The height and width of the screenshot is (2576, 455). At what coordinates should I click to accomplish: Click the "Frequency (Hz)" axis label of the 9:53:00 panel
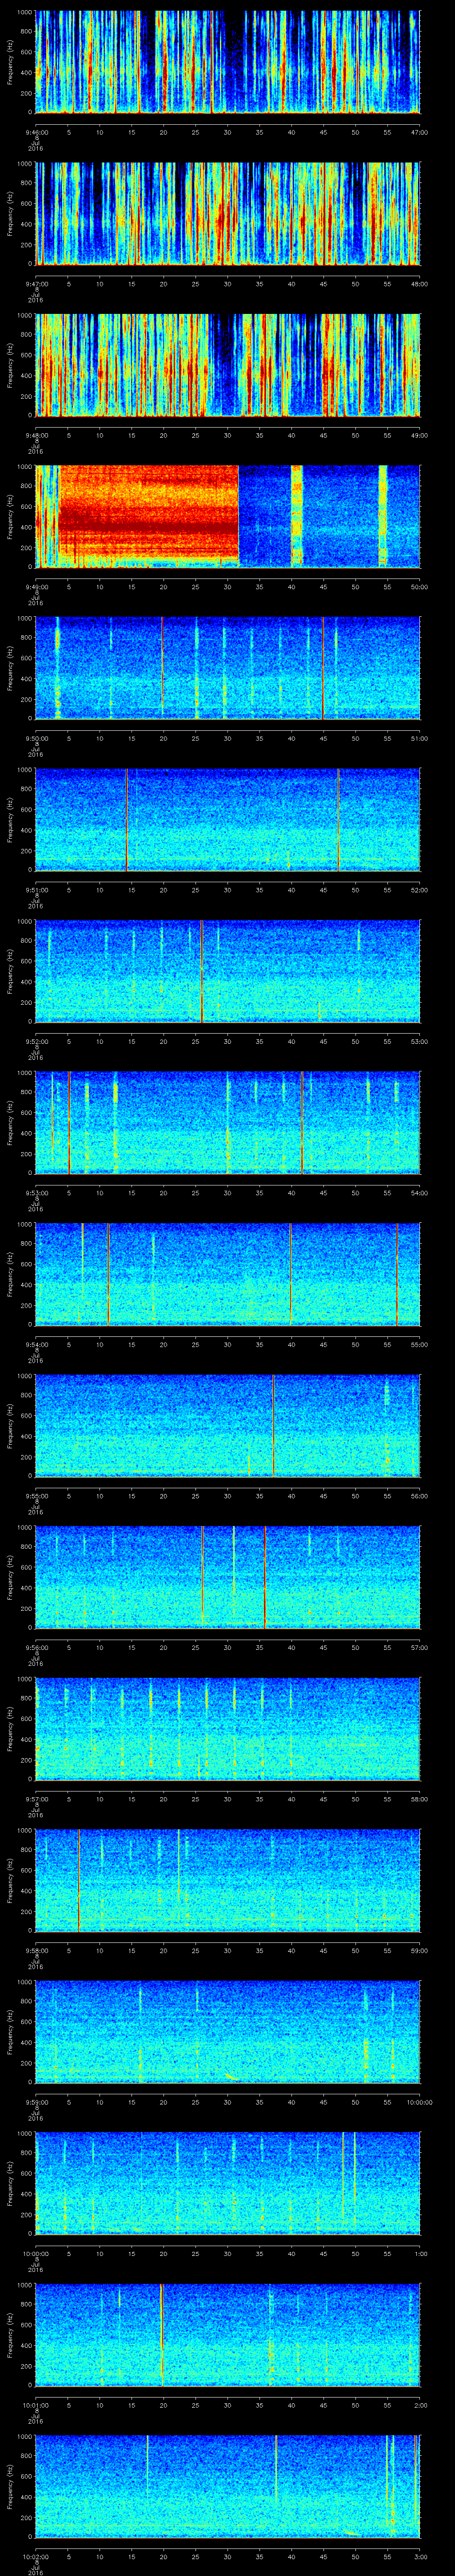point(10,1122)
